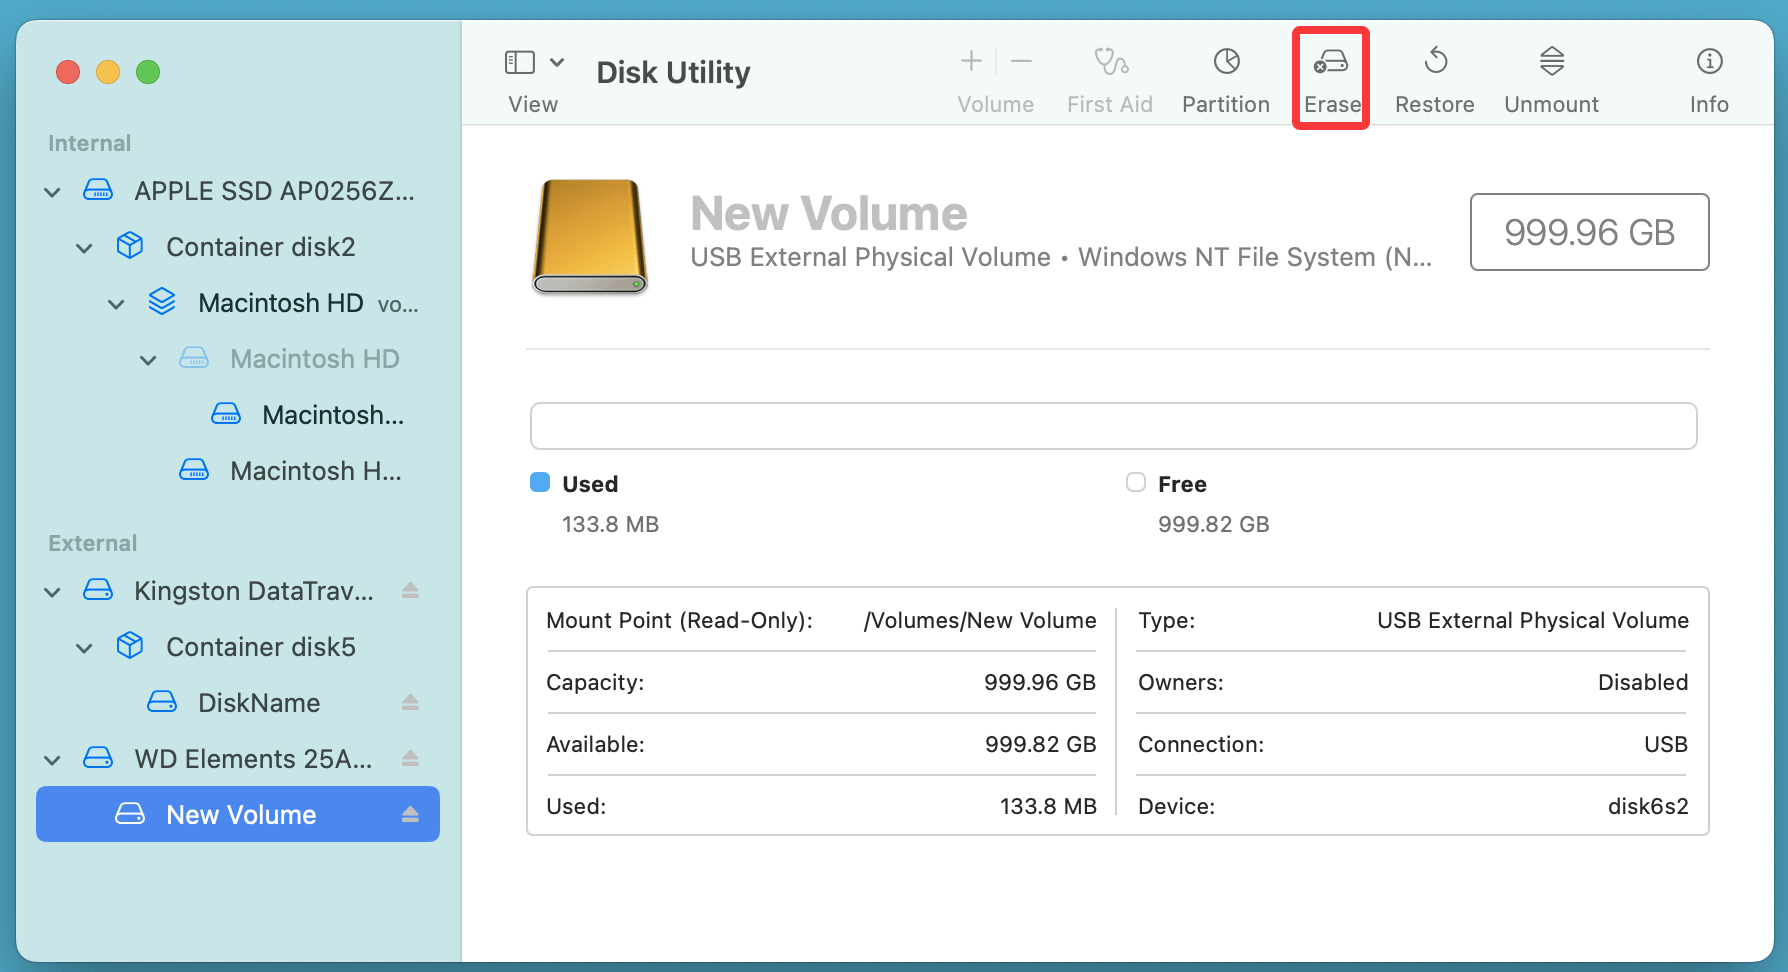Click the Erase toolbar icon
1788x972 pixels.
(1331, 63)
